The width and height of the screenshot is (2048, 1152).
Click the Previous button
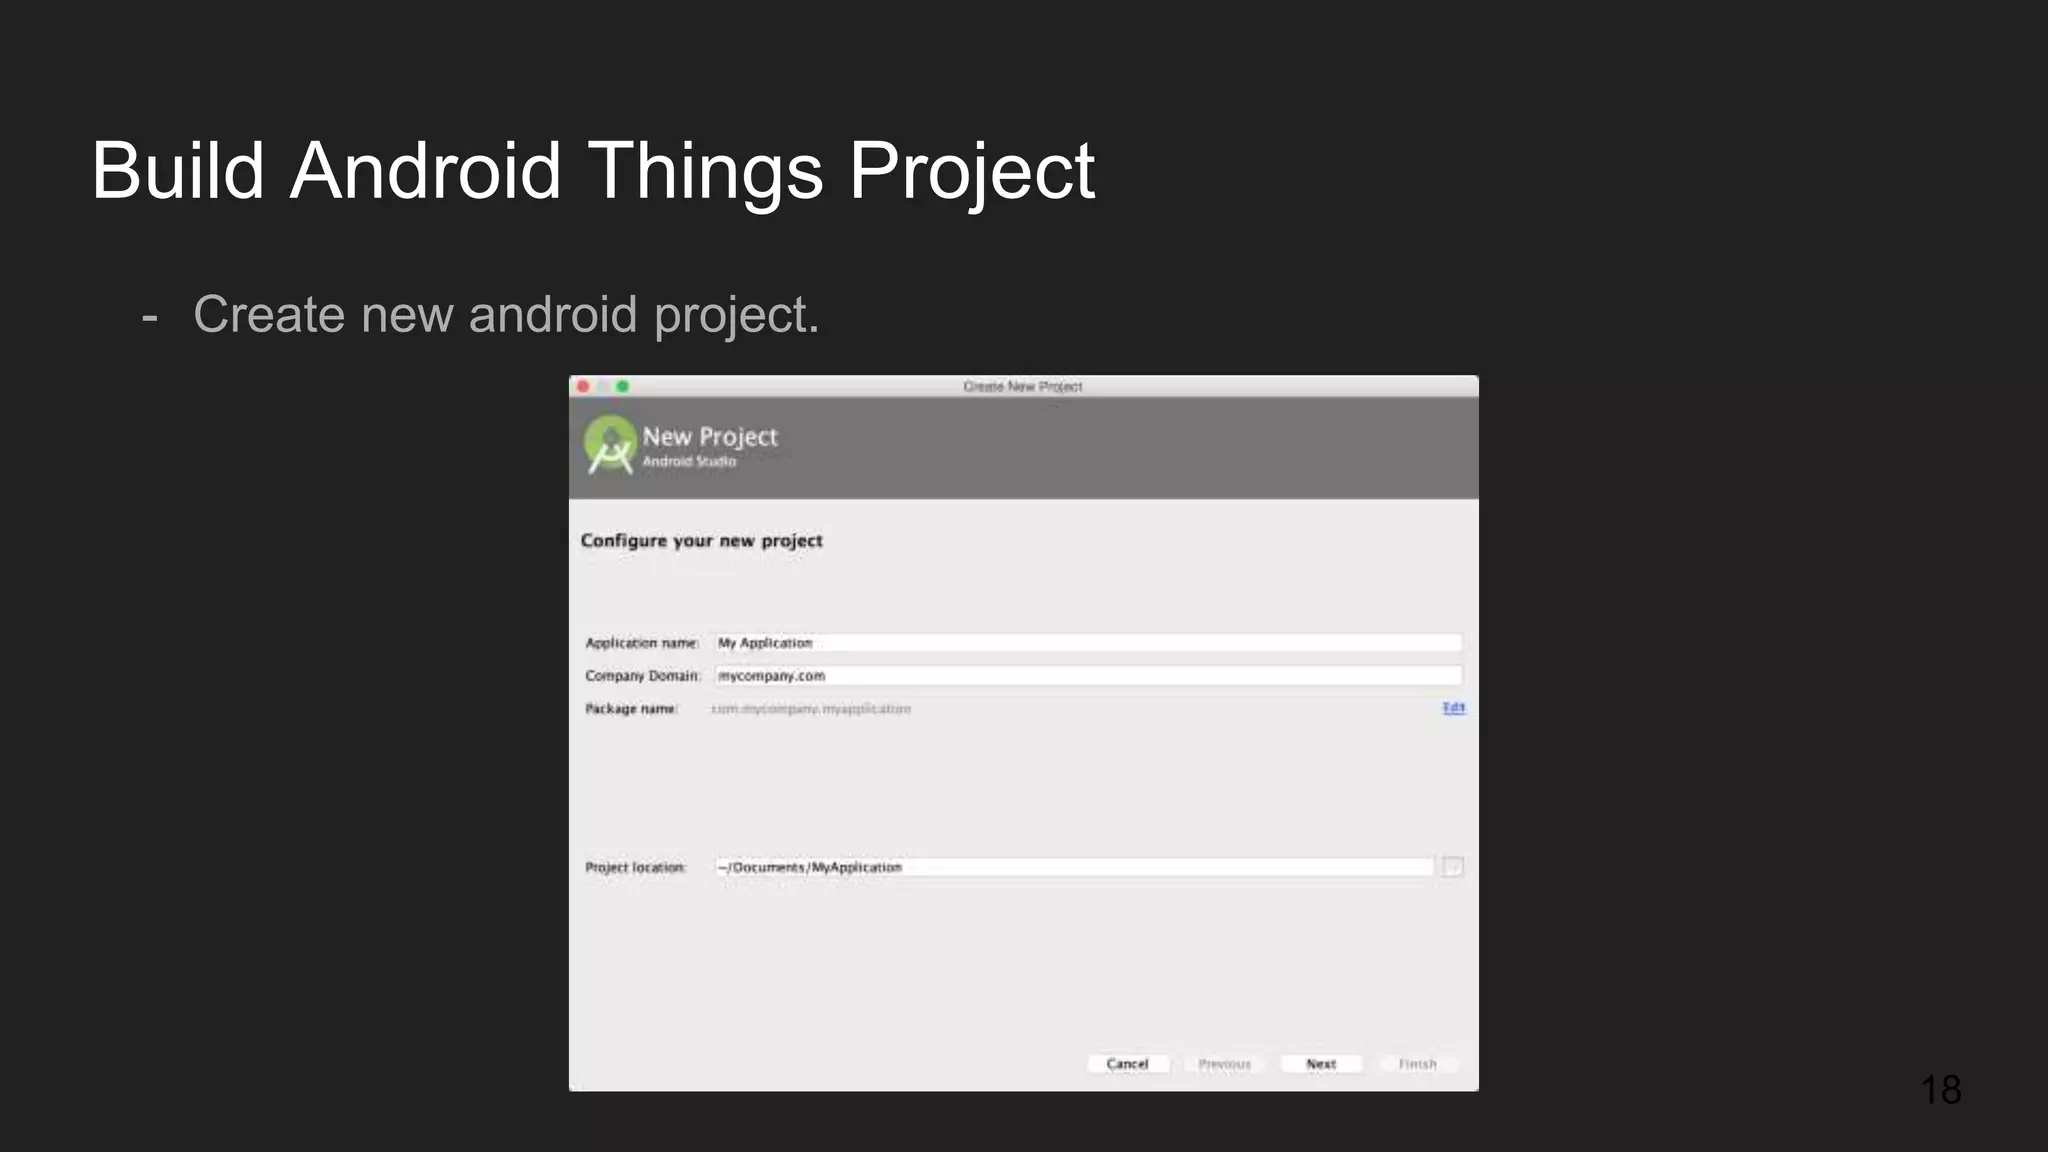pos(1224,1064)
